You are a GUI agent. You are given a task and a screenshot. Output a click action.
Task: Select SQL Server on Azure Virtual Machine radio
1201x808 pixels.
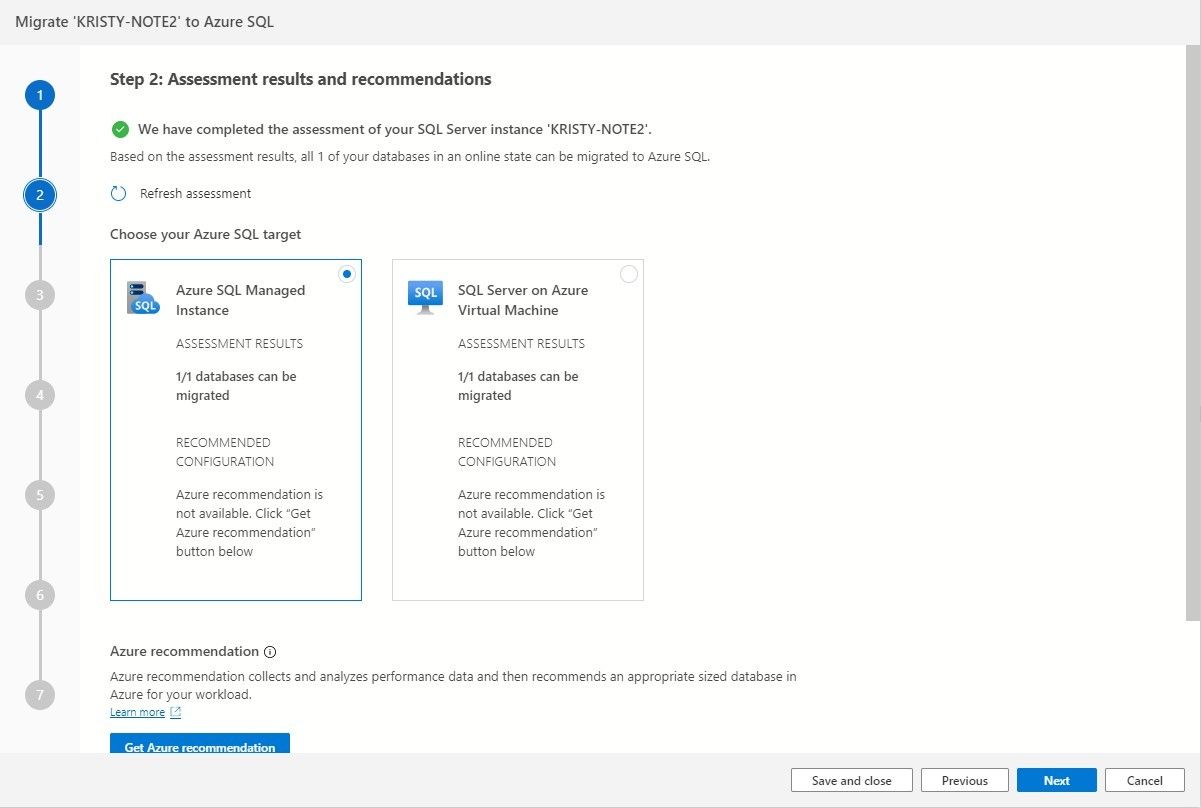coord(629,274)
